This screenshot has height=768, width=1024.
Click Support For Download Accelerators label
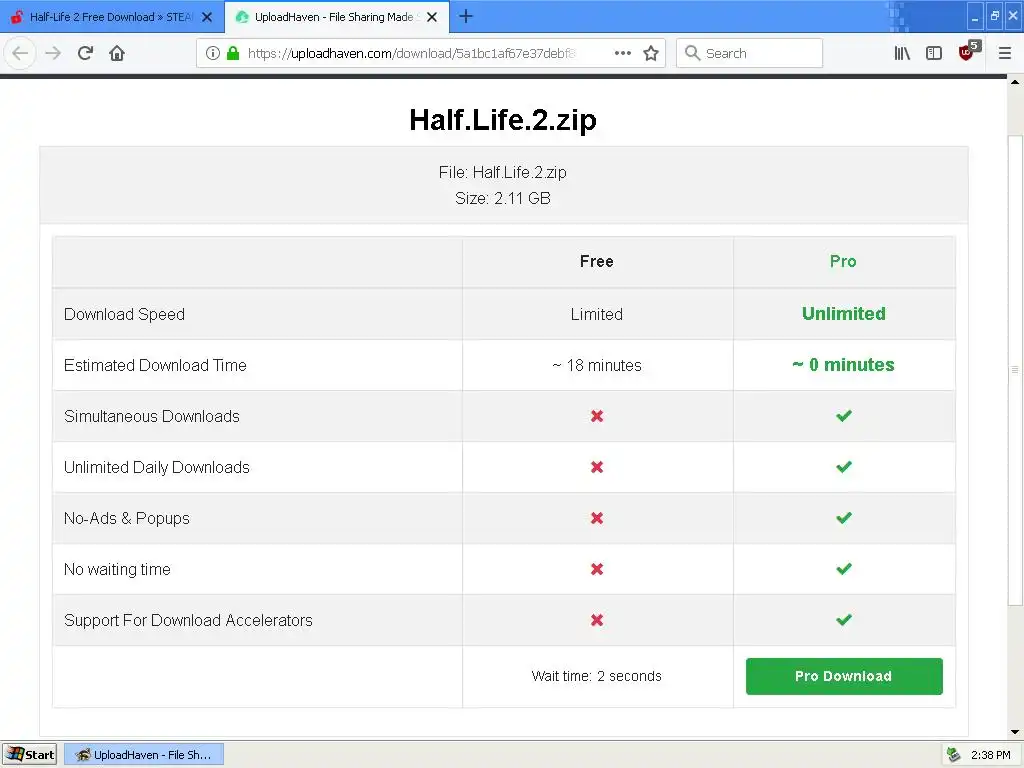tap(188, 620)
